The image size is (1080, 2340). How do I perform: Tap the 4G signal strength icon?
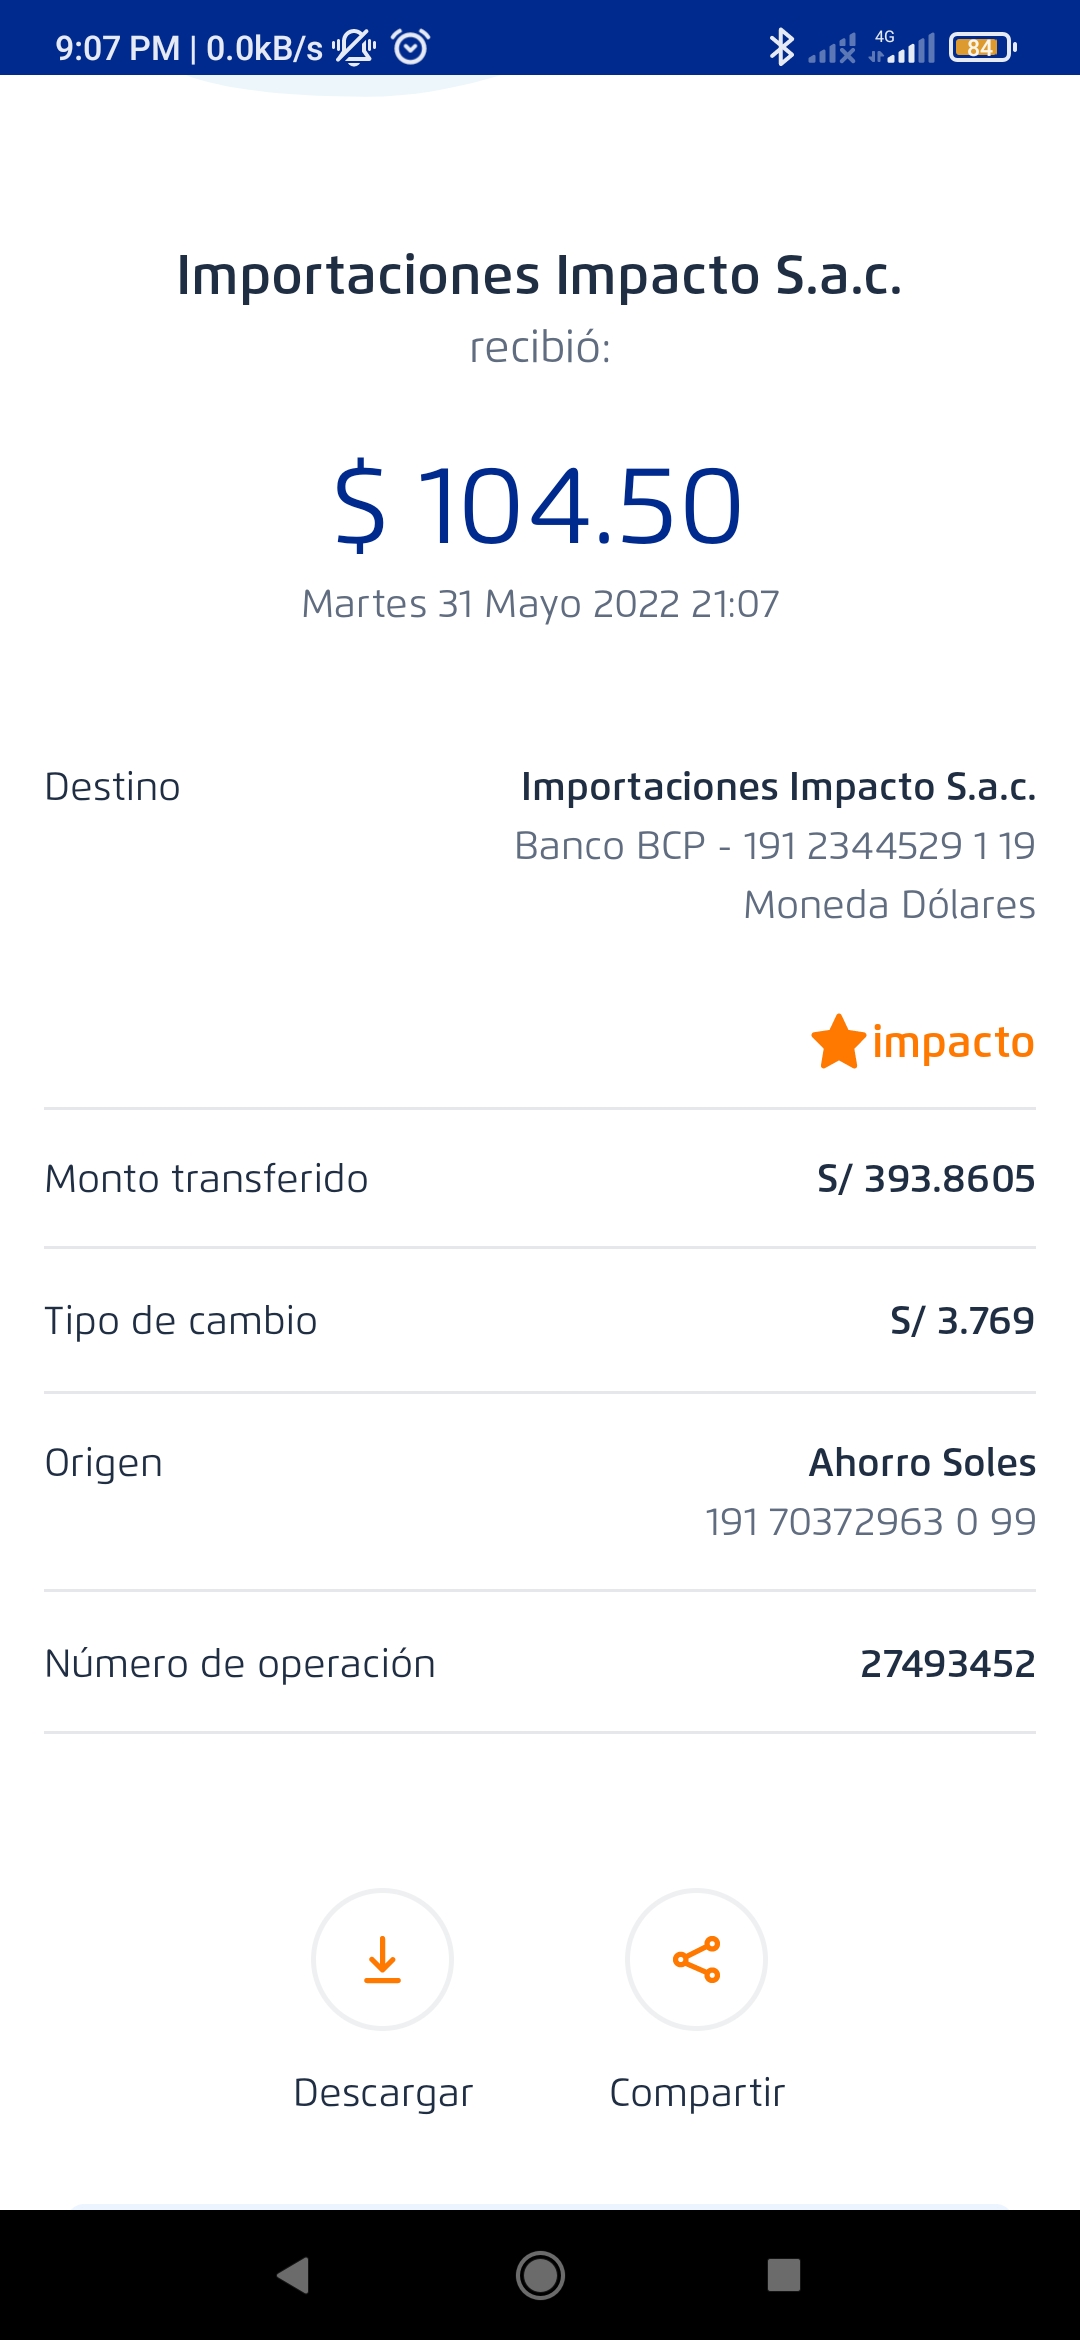[x=902, y=47]
